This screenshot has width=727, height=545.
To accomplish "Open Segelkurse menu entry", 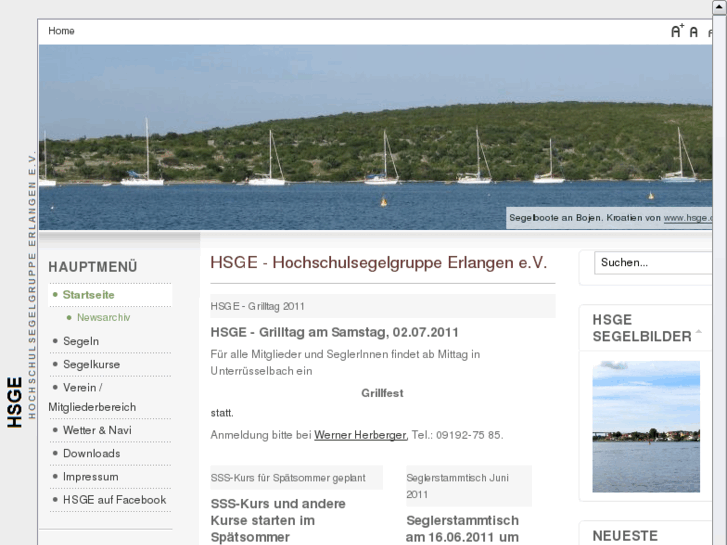I will coord(91,364).
